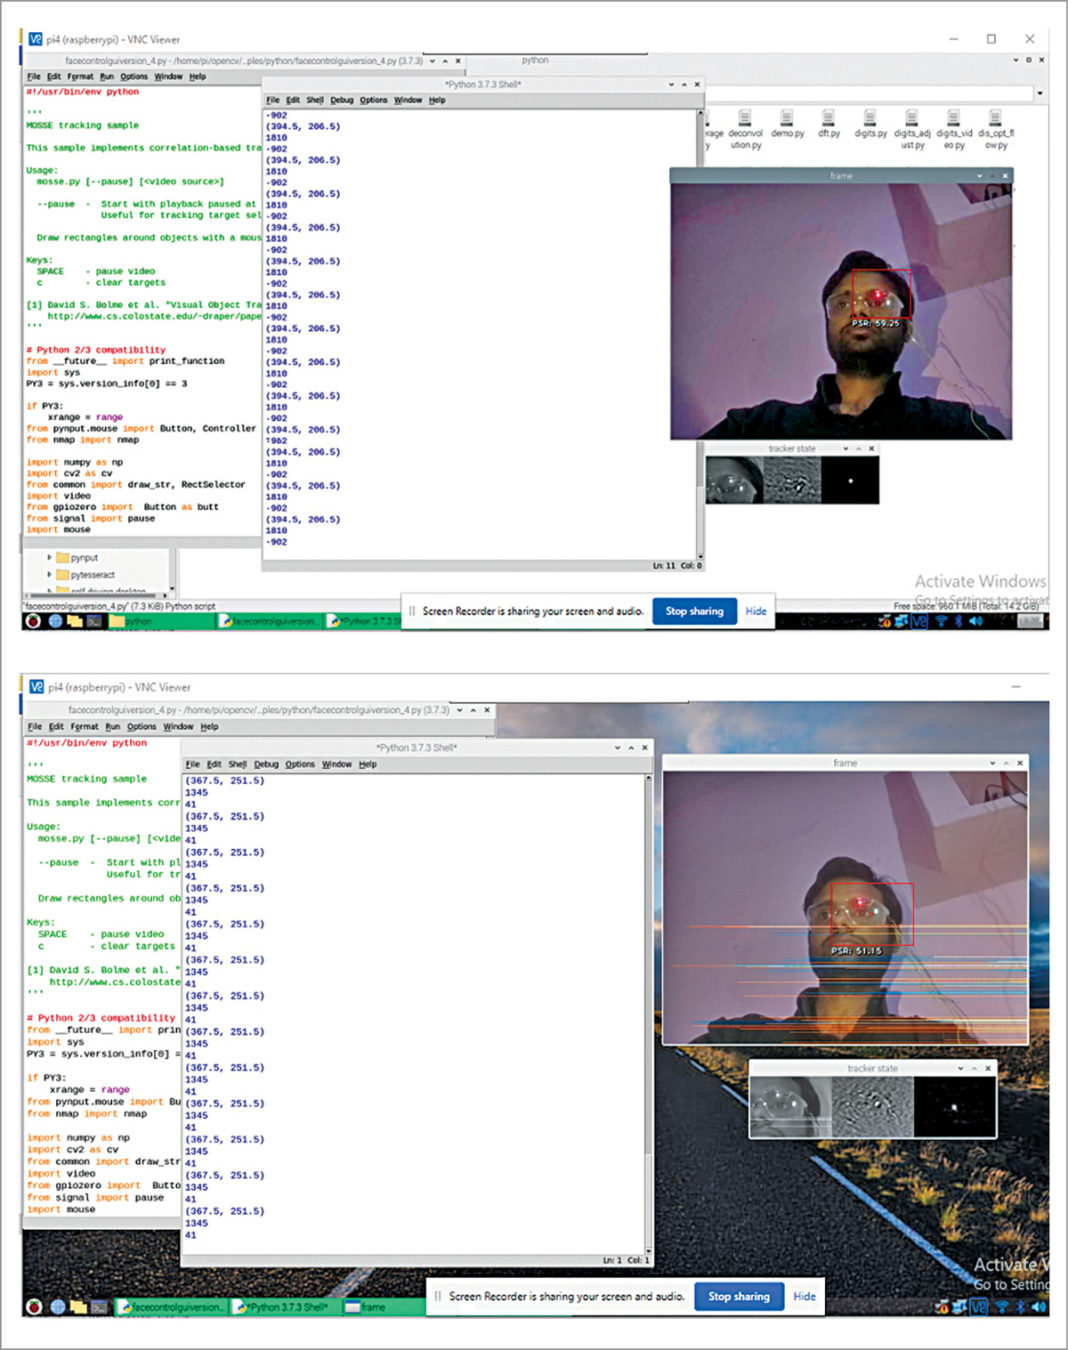Click the Bluetooth icon in system tray
Viewport: 1068px width, 1350px height.
[958, 621]
